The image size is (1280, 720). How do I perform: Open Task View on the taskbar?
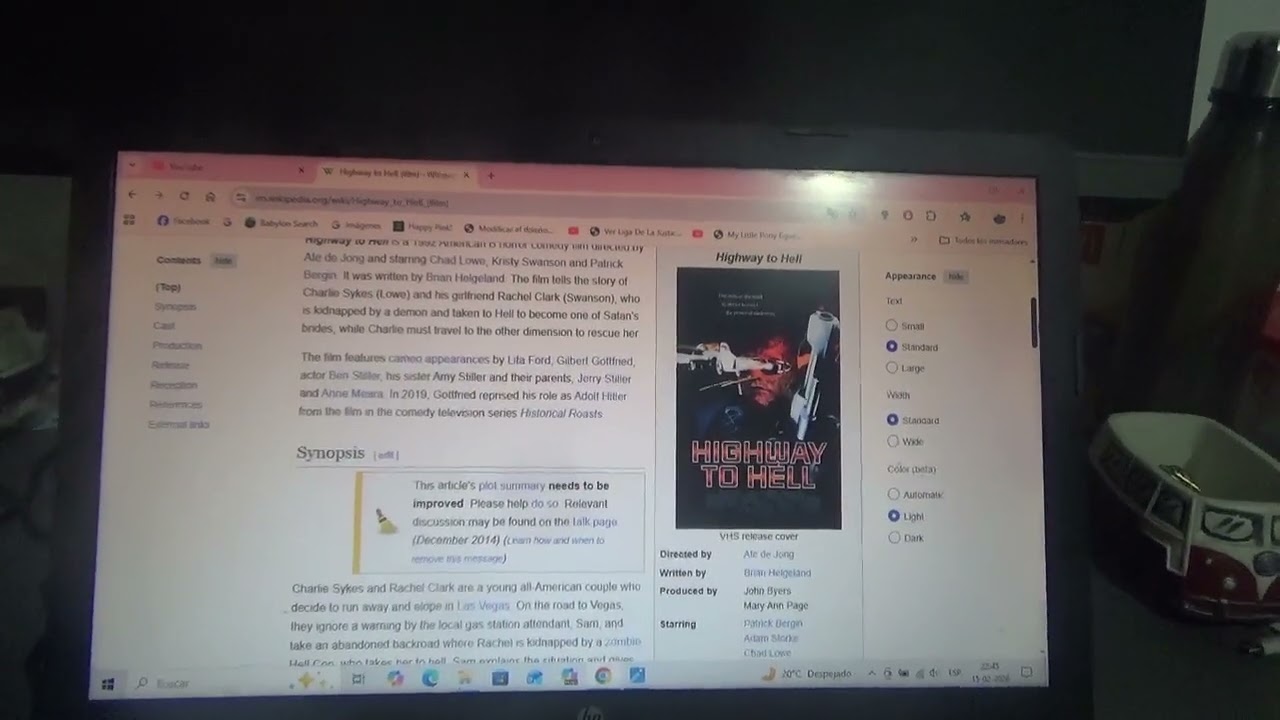point(358,679)
